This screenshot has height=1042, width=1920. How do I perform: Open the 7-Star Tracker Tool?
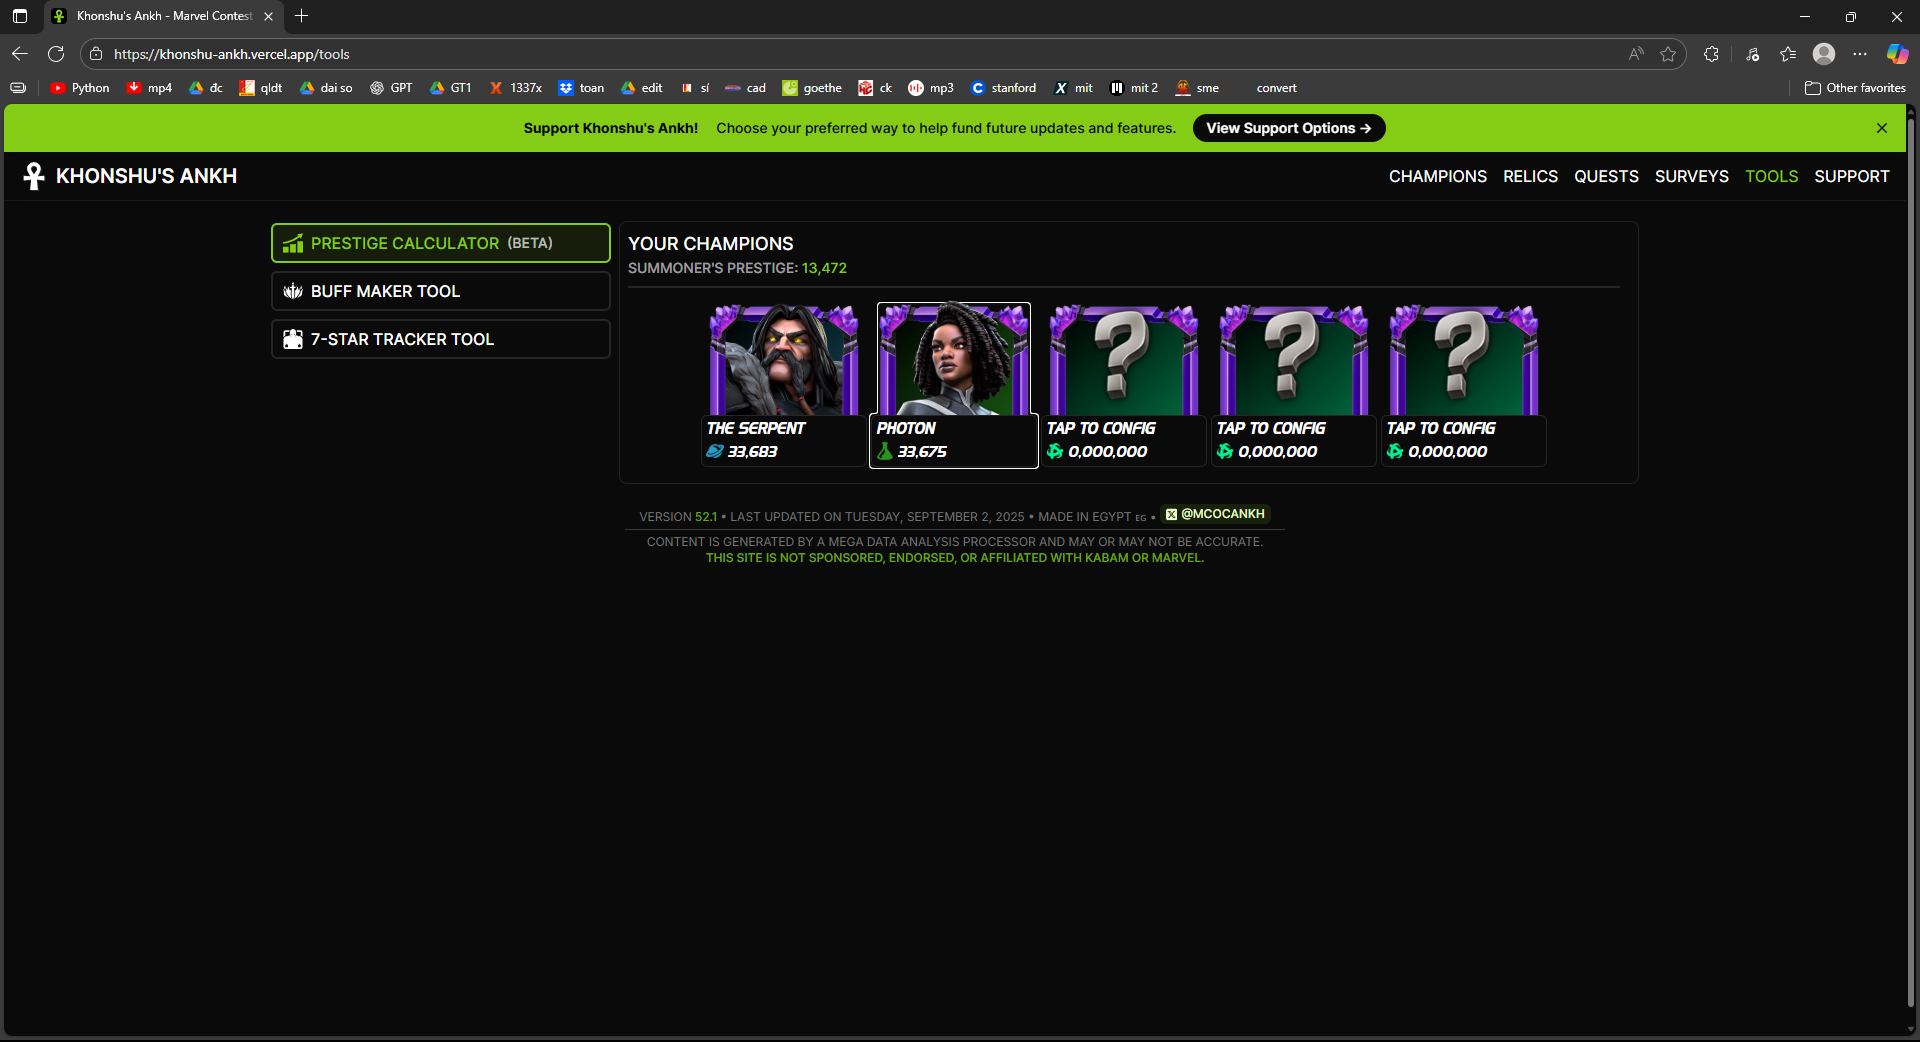click(x=441, y=339)
